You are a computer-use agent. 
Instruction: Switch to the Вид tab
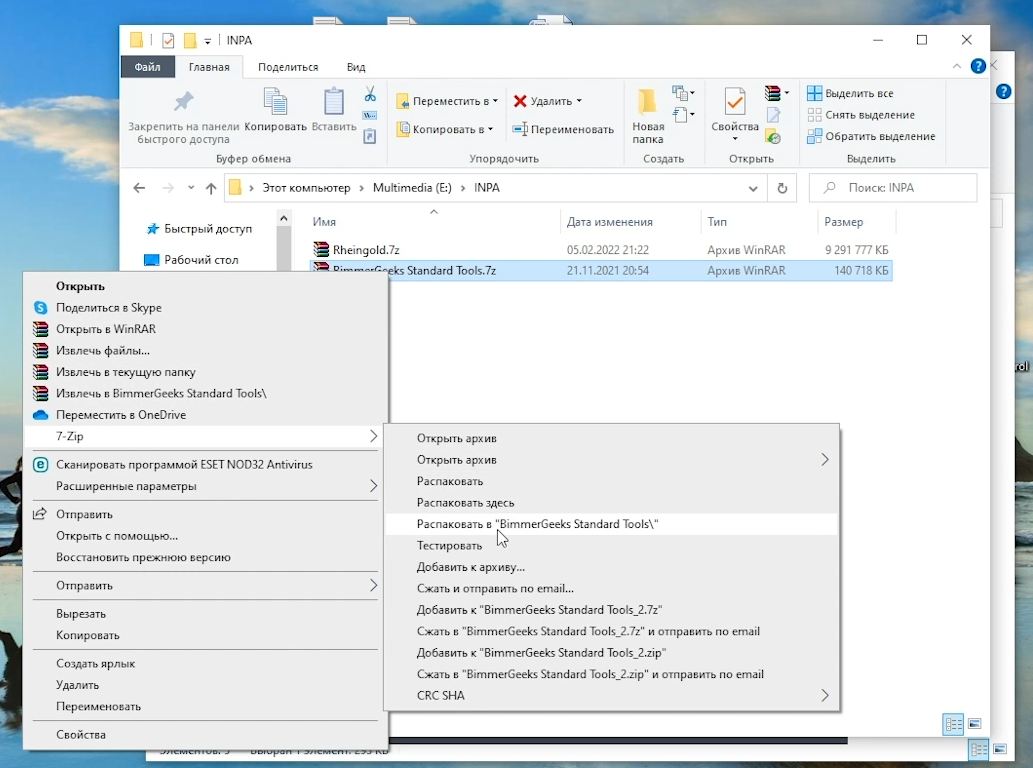tap(356, 67)
